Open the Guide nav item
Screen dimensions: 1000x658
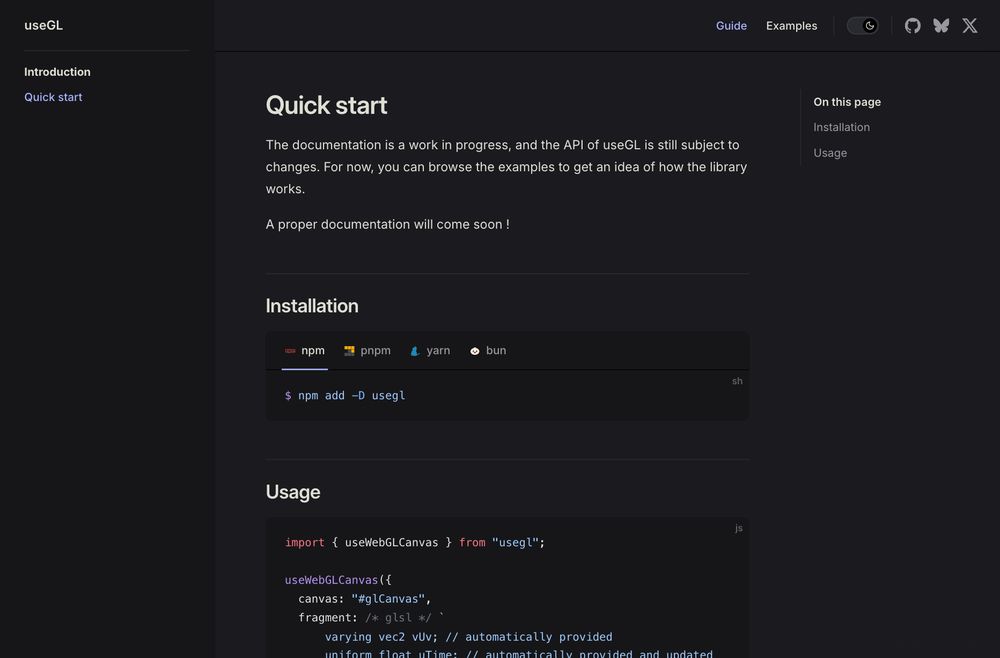731,26
